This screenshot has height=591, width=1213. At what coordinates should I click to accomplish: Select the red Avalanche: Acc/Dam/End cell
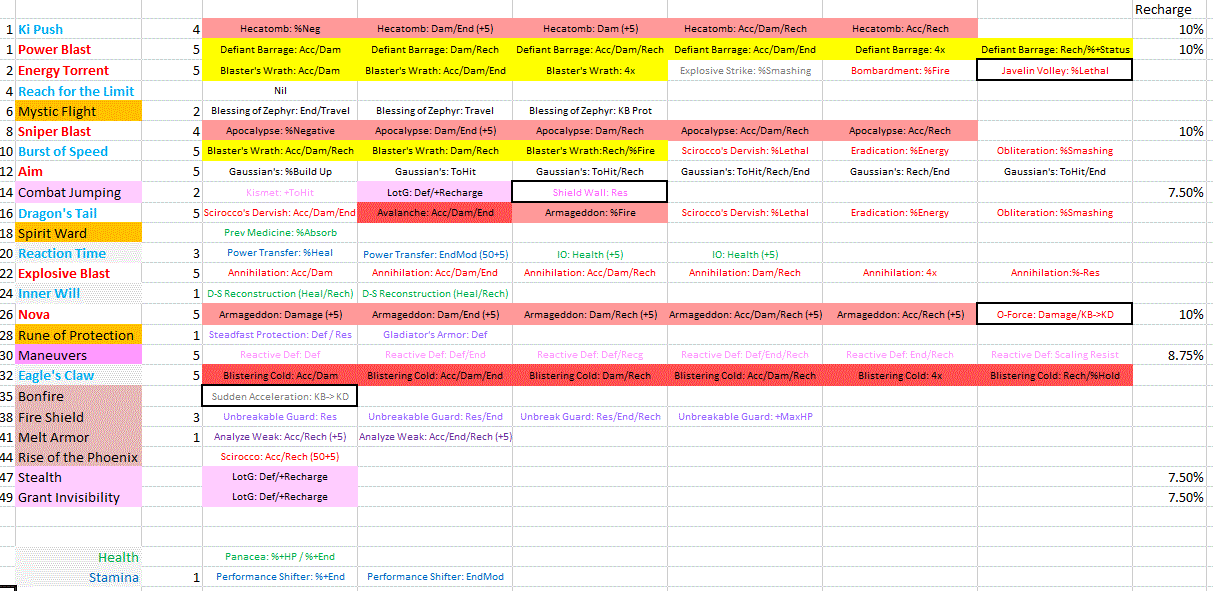click(x=434, y=212)
